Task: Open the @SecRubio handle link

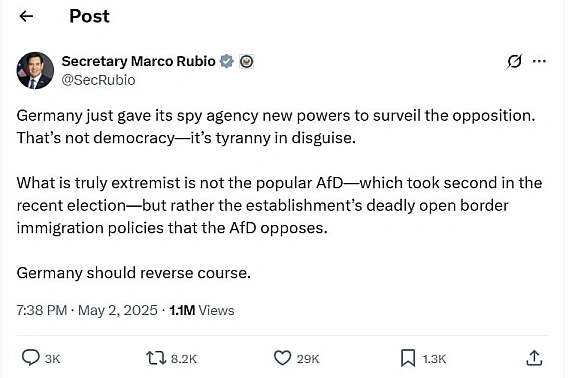Action: [98, 80]
